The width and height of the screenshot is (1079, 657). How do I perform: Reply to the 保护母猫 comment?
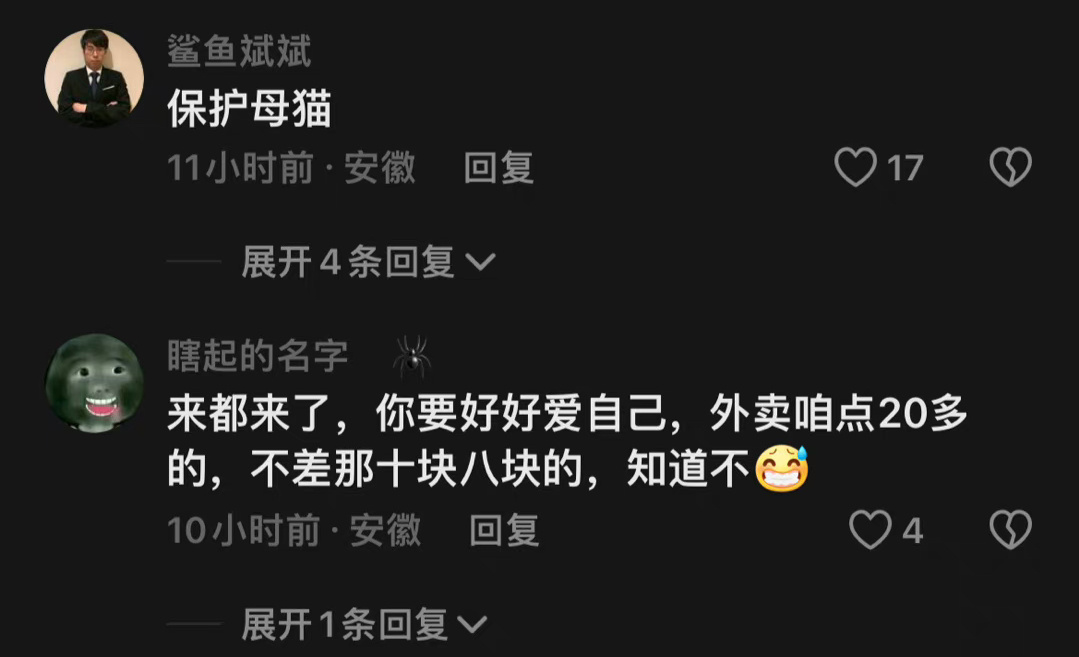point(499,168)
